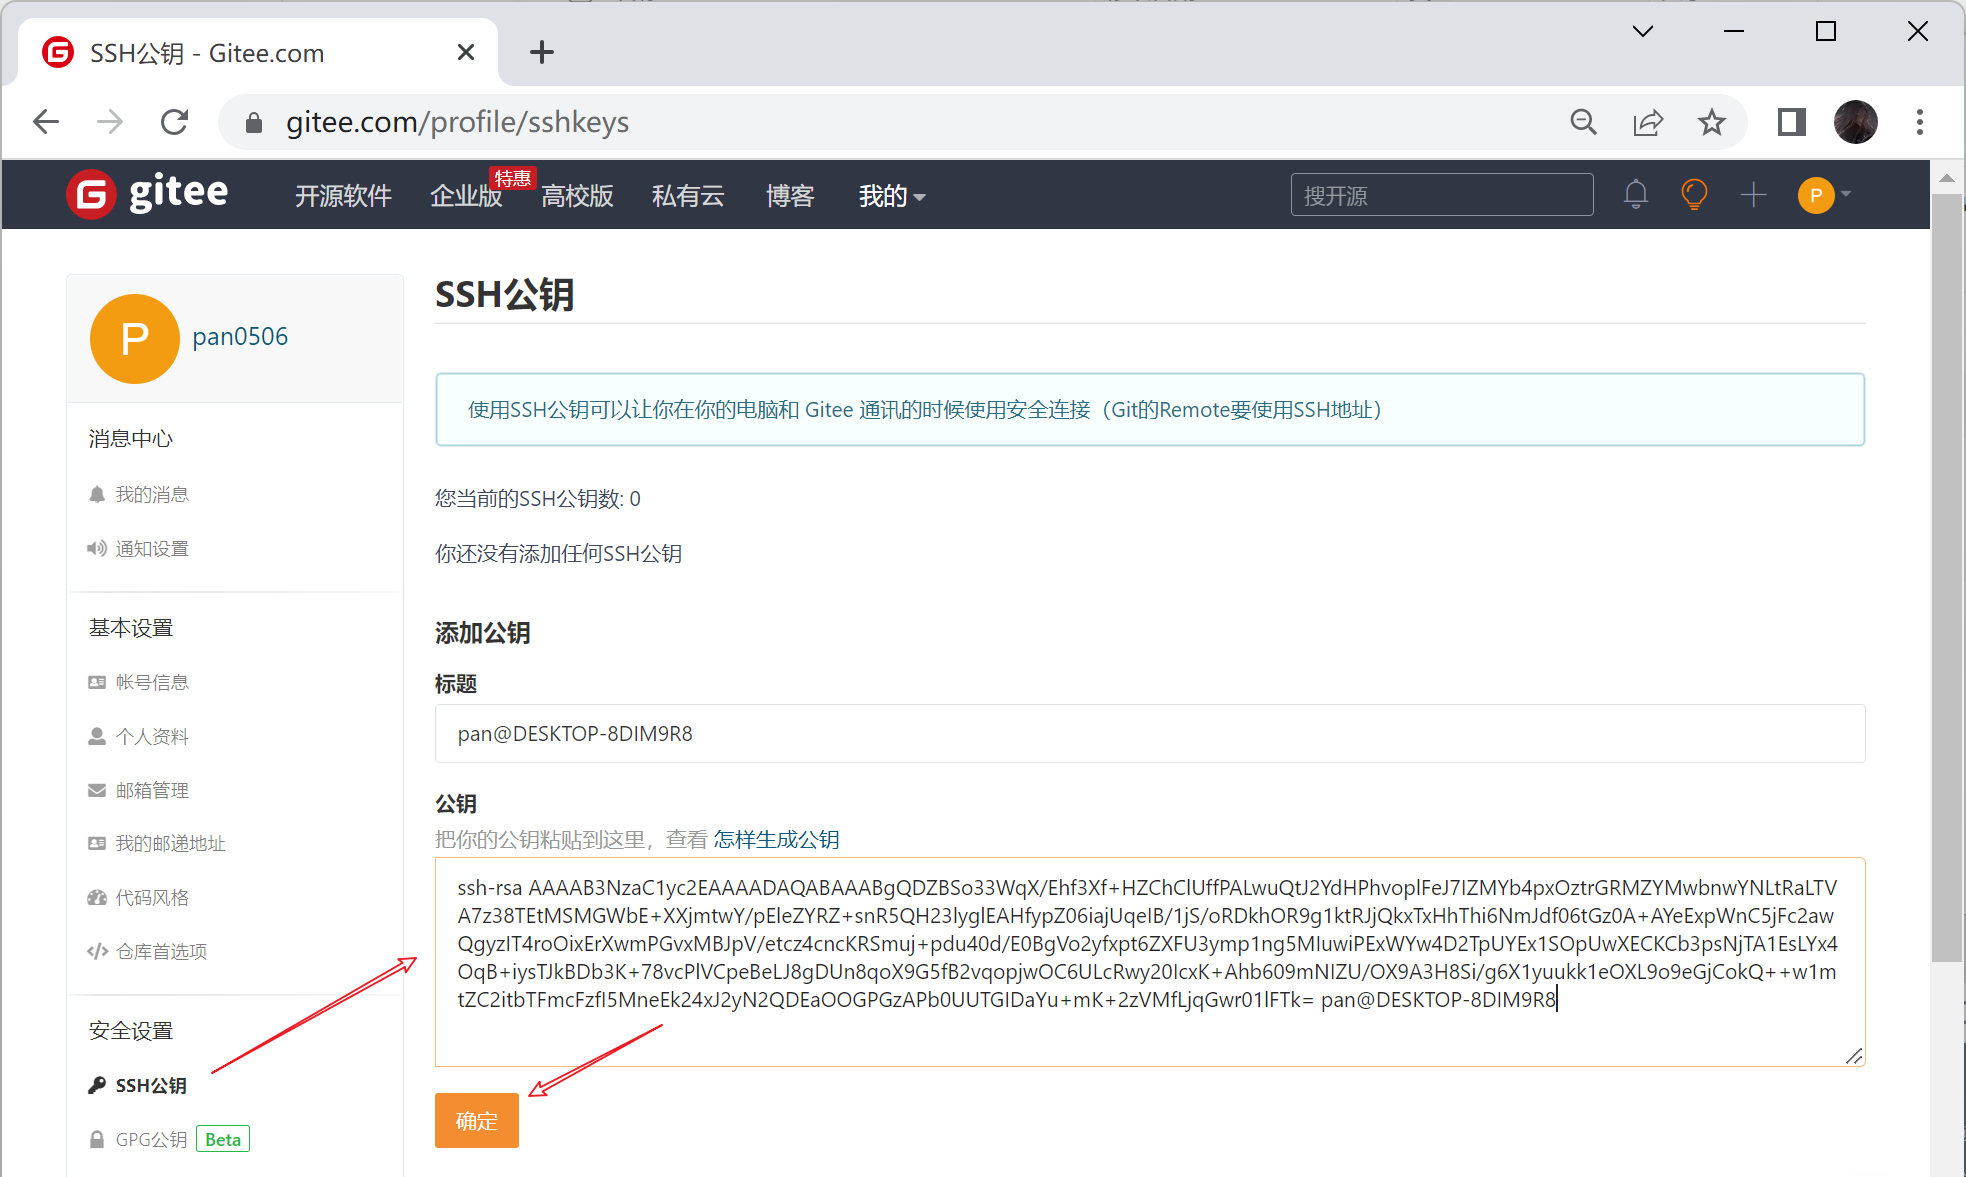Click the browser share icon
Screen dimensions: 1966x1177
click(1647, 122)
